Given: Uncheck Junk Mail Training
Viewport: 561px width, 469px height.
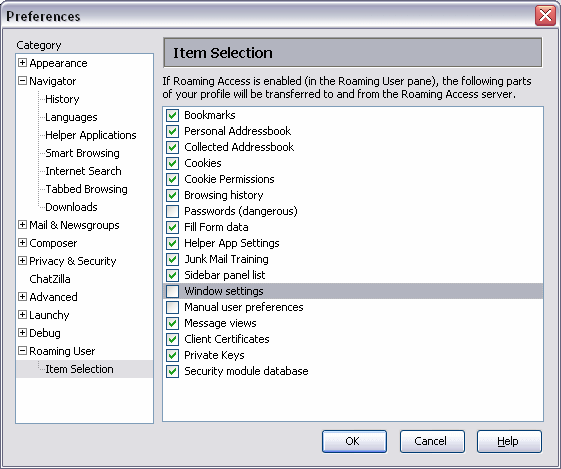Looking at the screenshot, I should [x=172, y=259].
